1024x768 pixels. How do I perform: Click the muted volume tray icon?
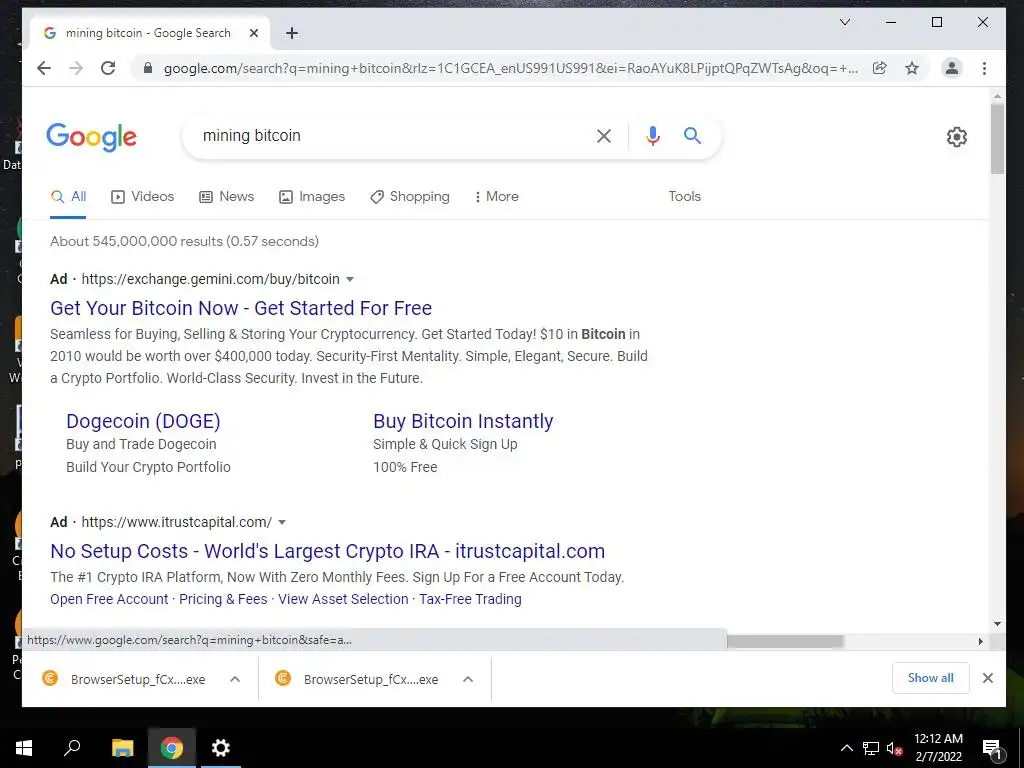[x=895, y=748]
